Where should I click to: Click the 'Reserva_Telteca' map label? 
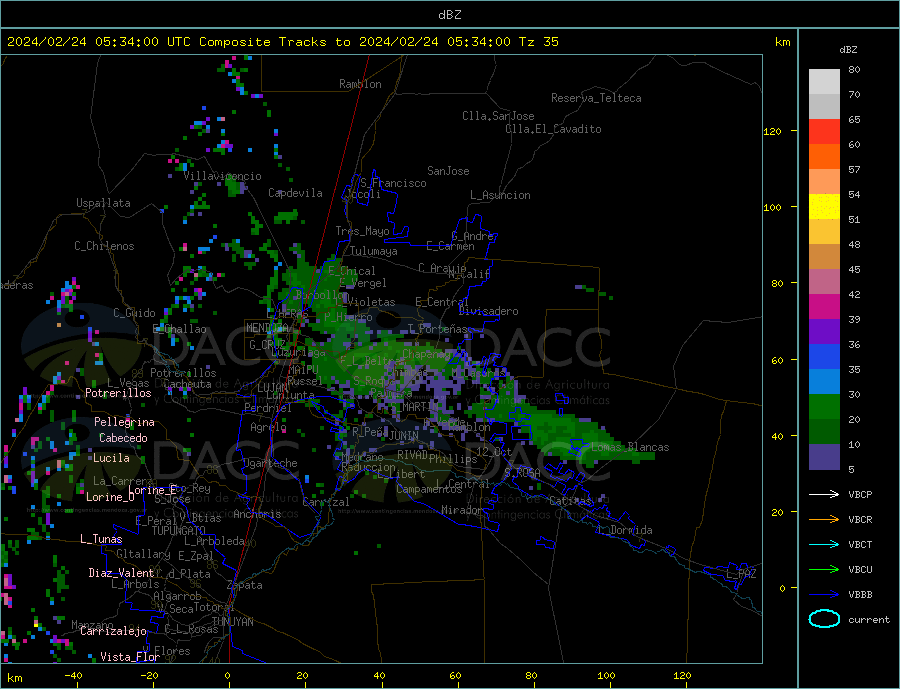596,98
